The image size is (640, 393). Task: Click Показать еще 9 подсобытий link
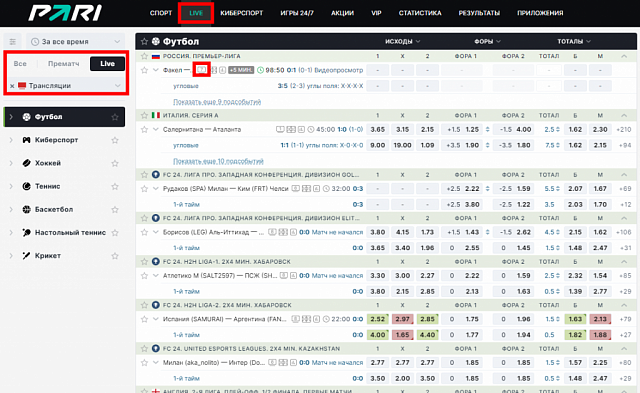pyautogui.click(x=217, y=102)
